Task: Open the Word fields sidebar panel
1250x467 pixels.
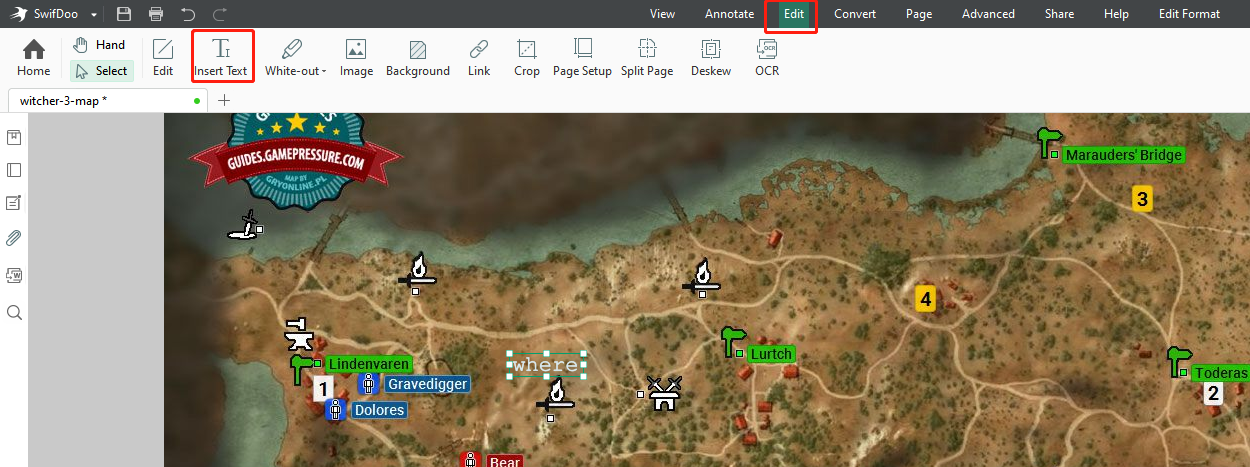Action: point(14,274)
